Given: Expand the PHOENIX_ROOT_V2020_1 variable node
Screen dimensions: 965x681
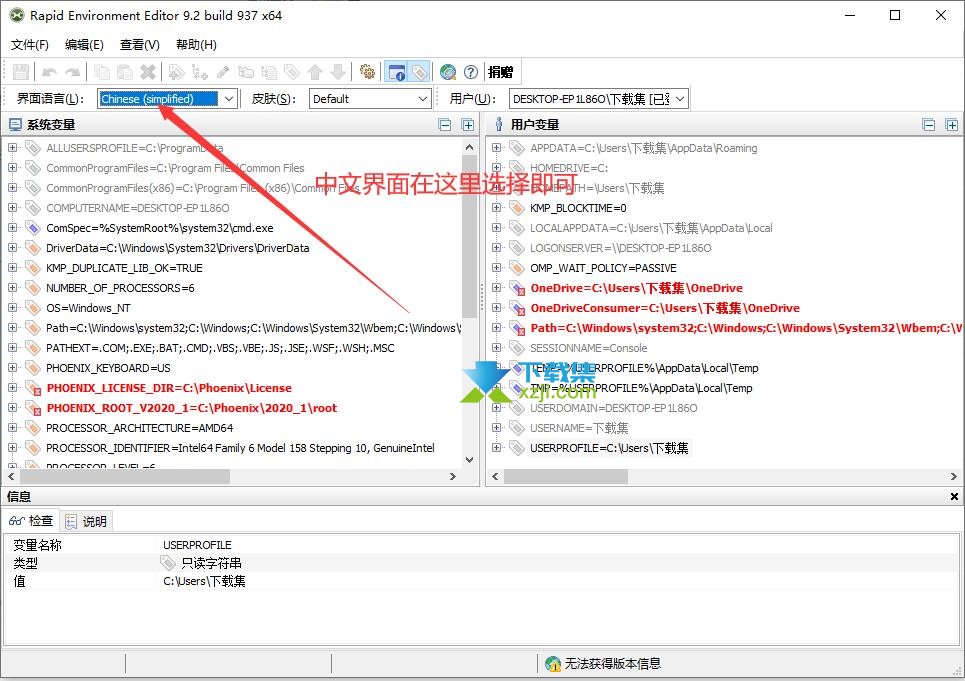Looking at the screenshot, I should click(x=12, y=408).
